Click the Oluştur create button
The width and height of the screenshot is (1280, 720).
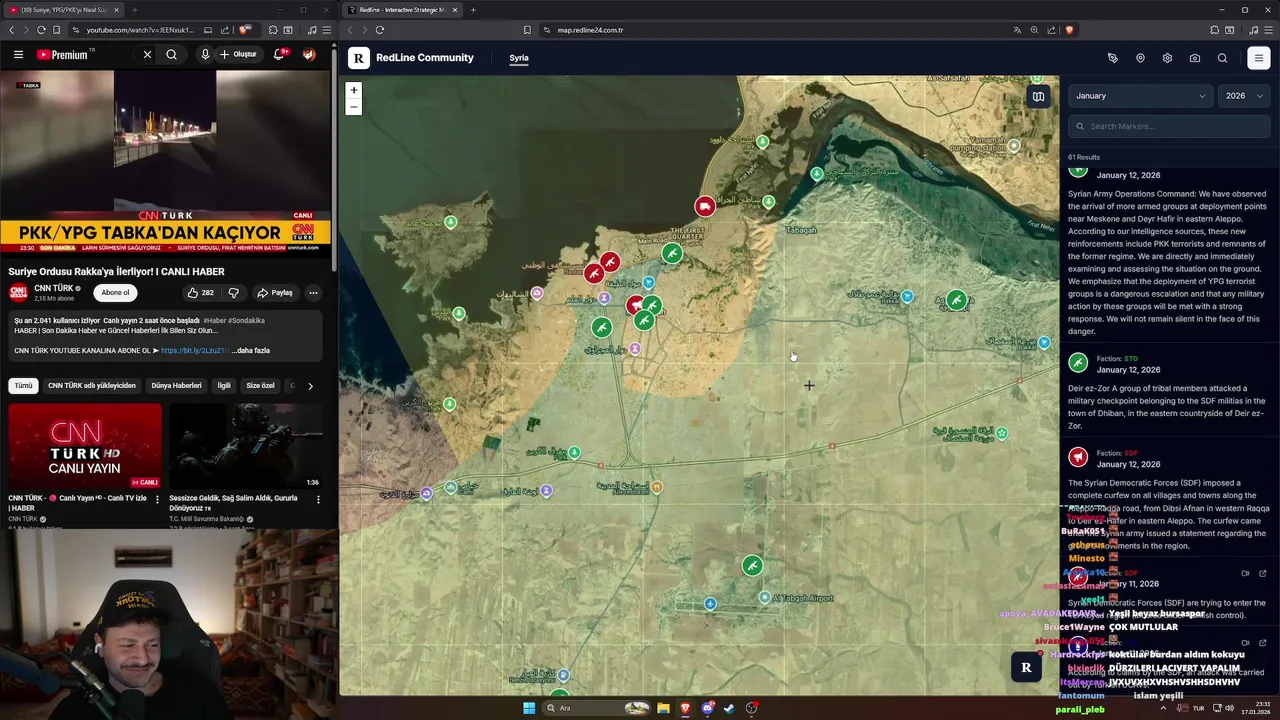239,55
